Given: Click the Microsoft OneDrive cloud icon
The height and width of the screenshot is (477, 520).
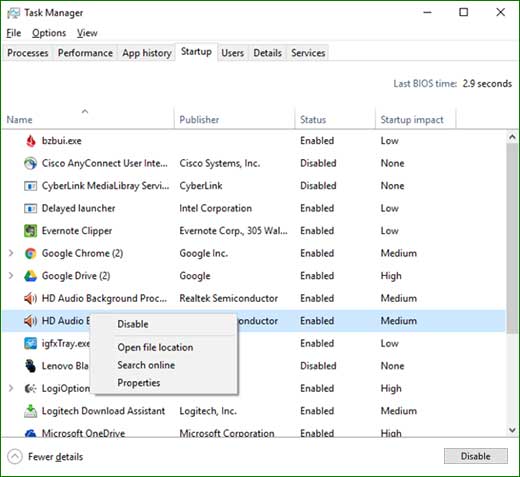Looking at the screenshot, I should point(30,433).
